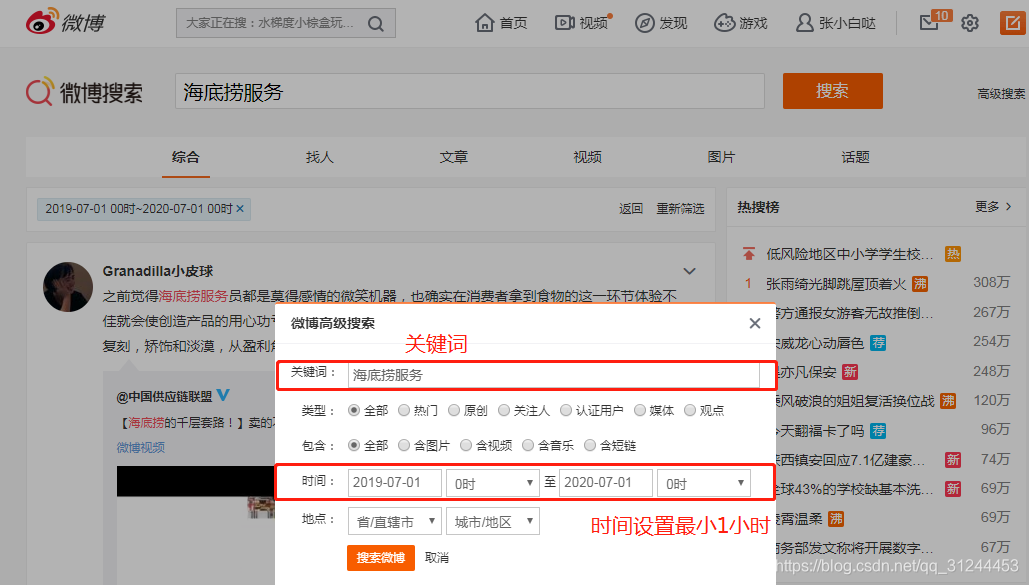Open the 高级搜索 link
Viewport: 1029px width, 585px height.
click(1001, 94)
